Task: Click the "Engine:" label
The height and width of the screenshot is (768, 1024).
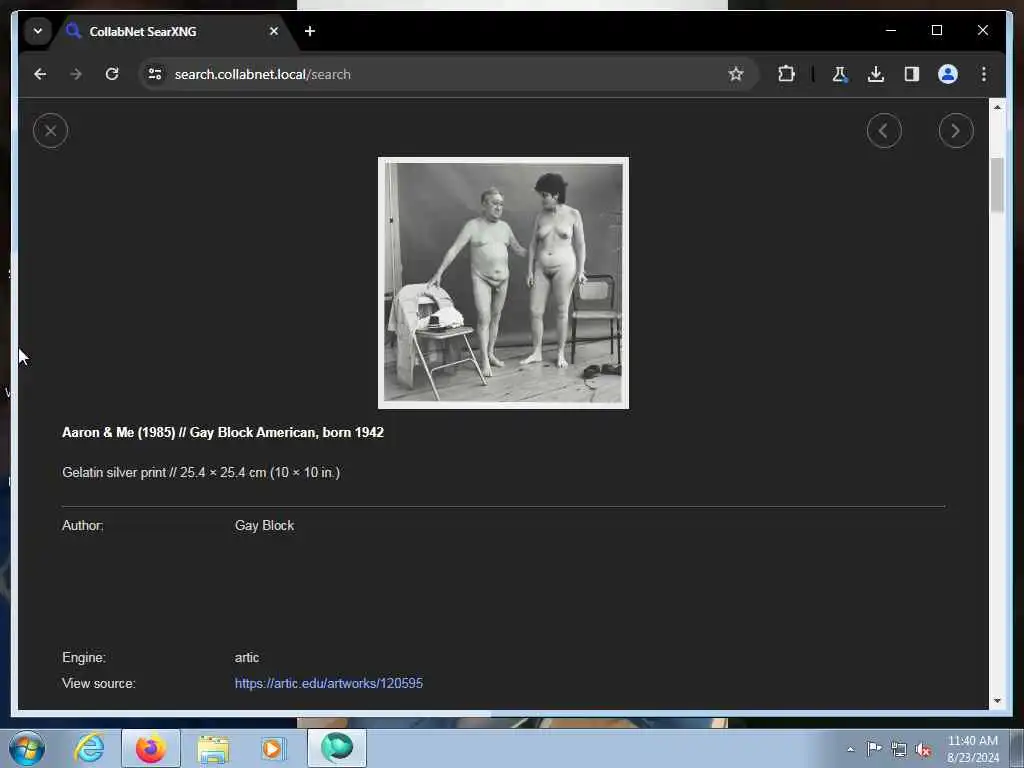Action: coord(84,658)
